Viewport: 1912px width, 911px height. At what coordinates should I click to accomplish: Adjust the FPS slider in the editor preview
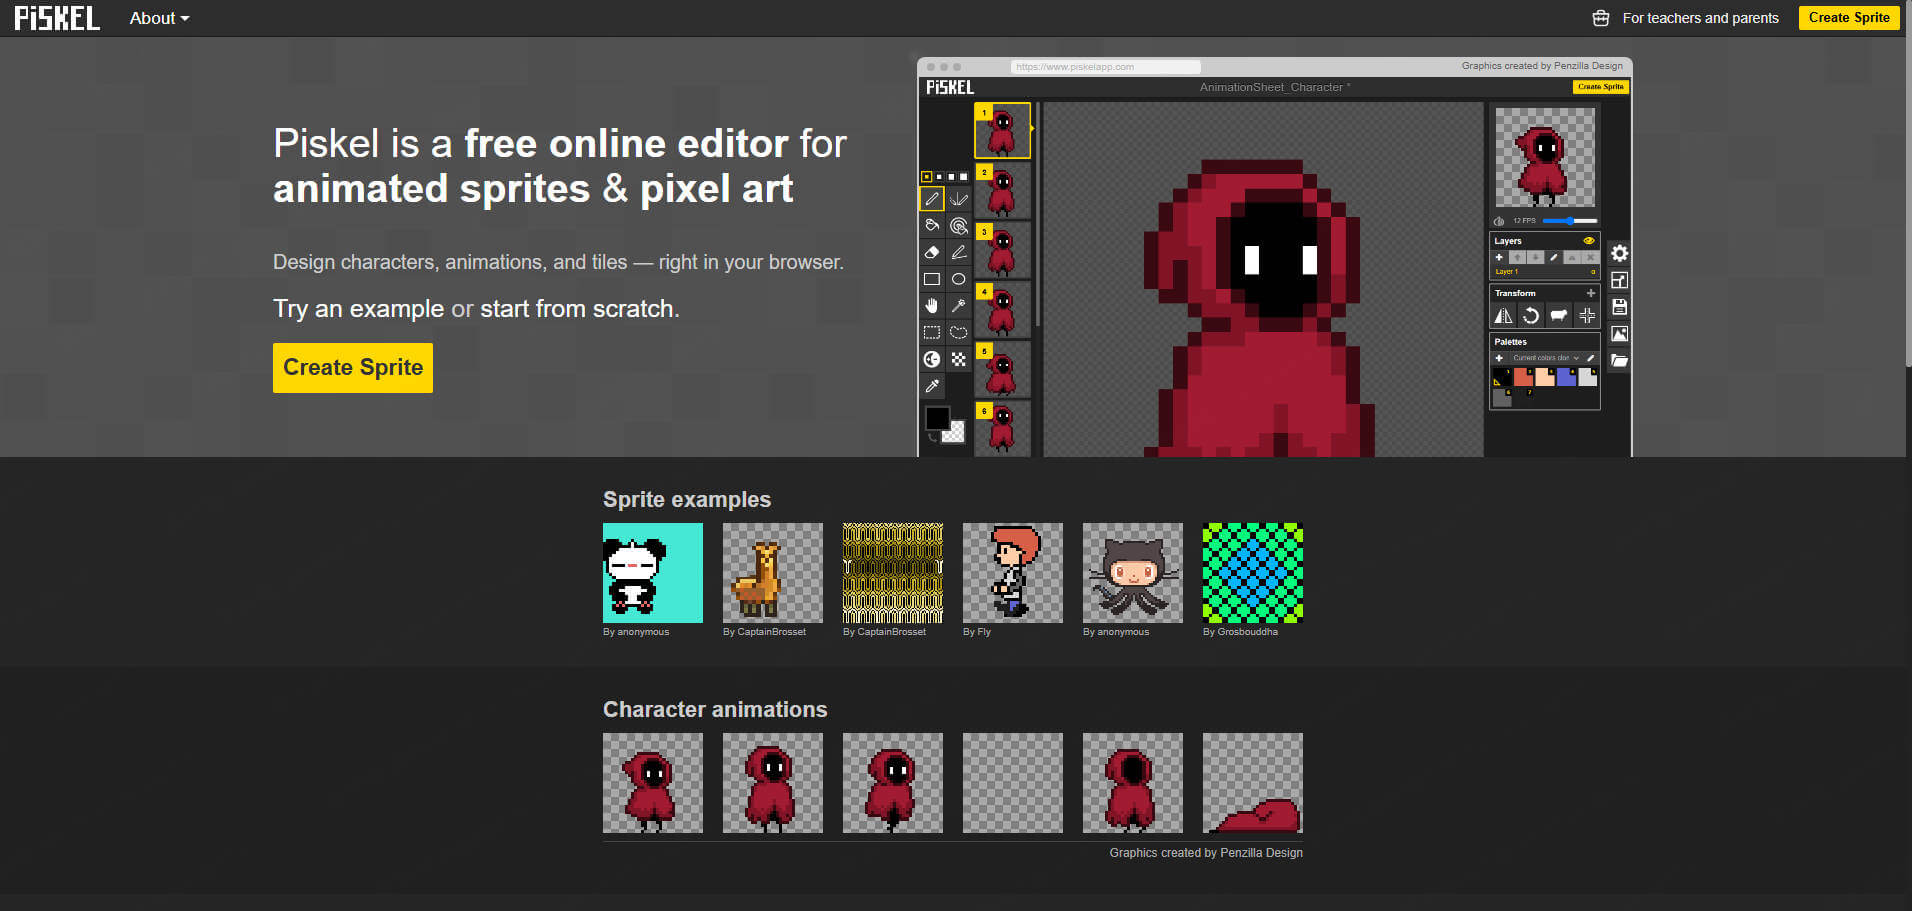tap(1570, 221)
